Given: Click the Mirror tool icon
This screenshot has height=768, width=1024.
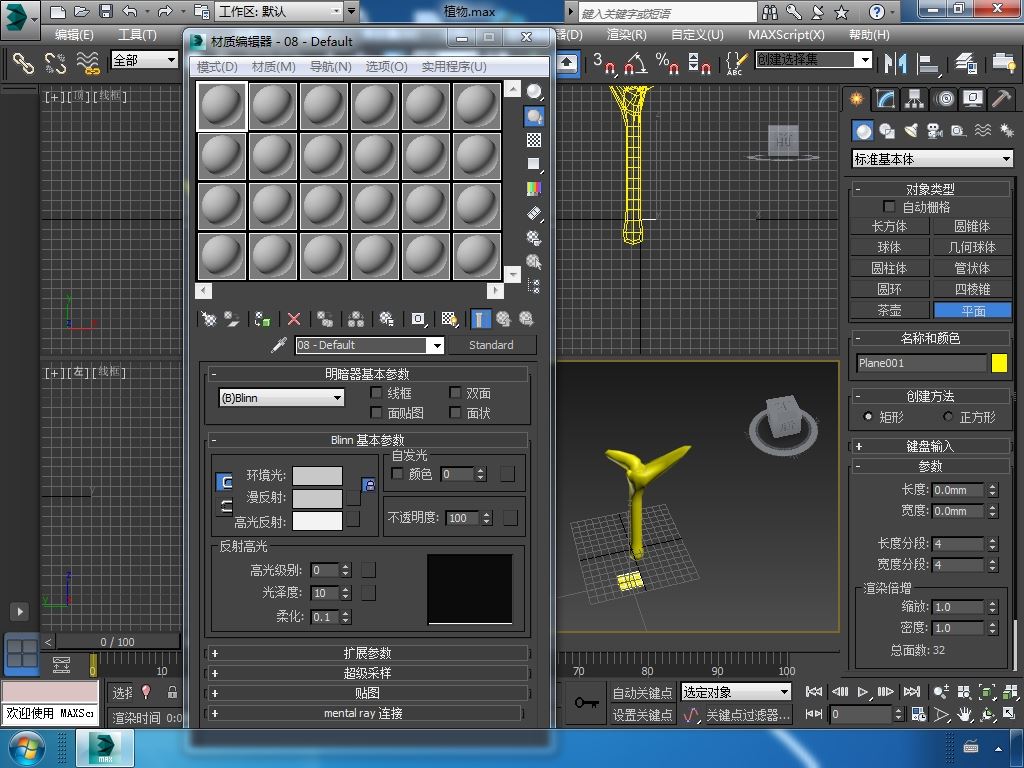Looking at the screenshot, I should 895,63.
